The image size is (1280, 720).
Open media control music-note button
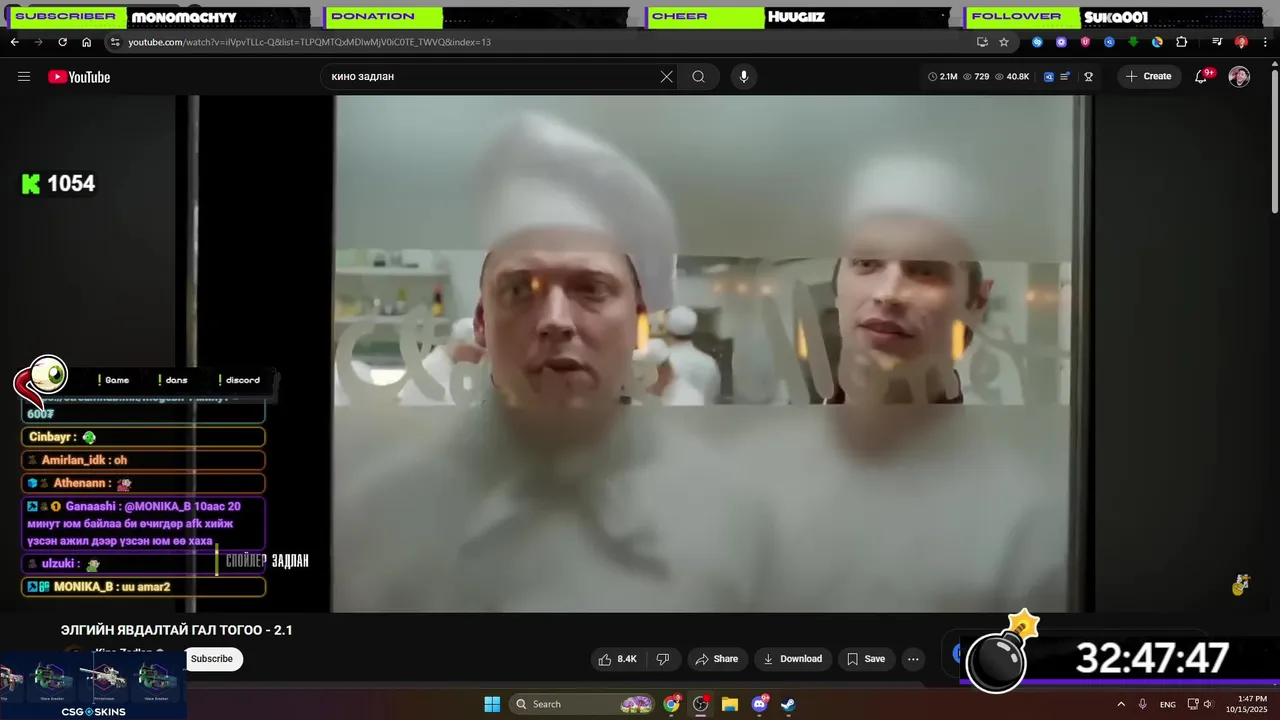[1217, 42]
